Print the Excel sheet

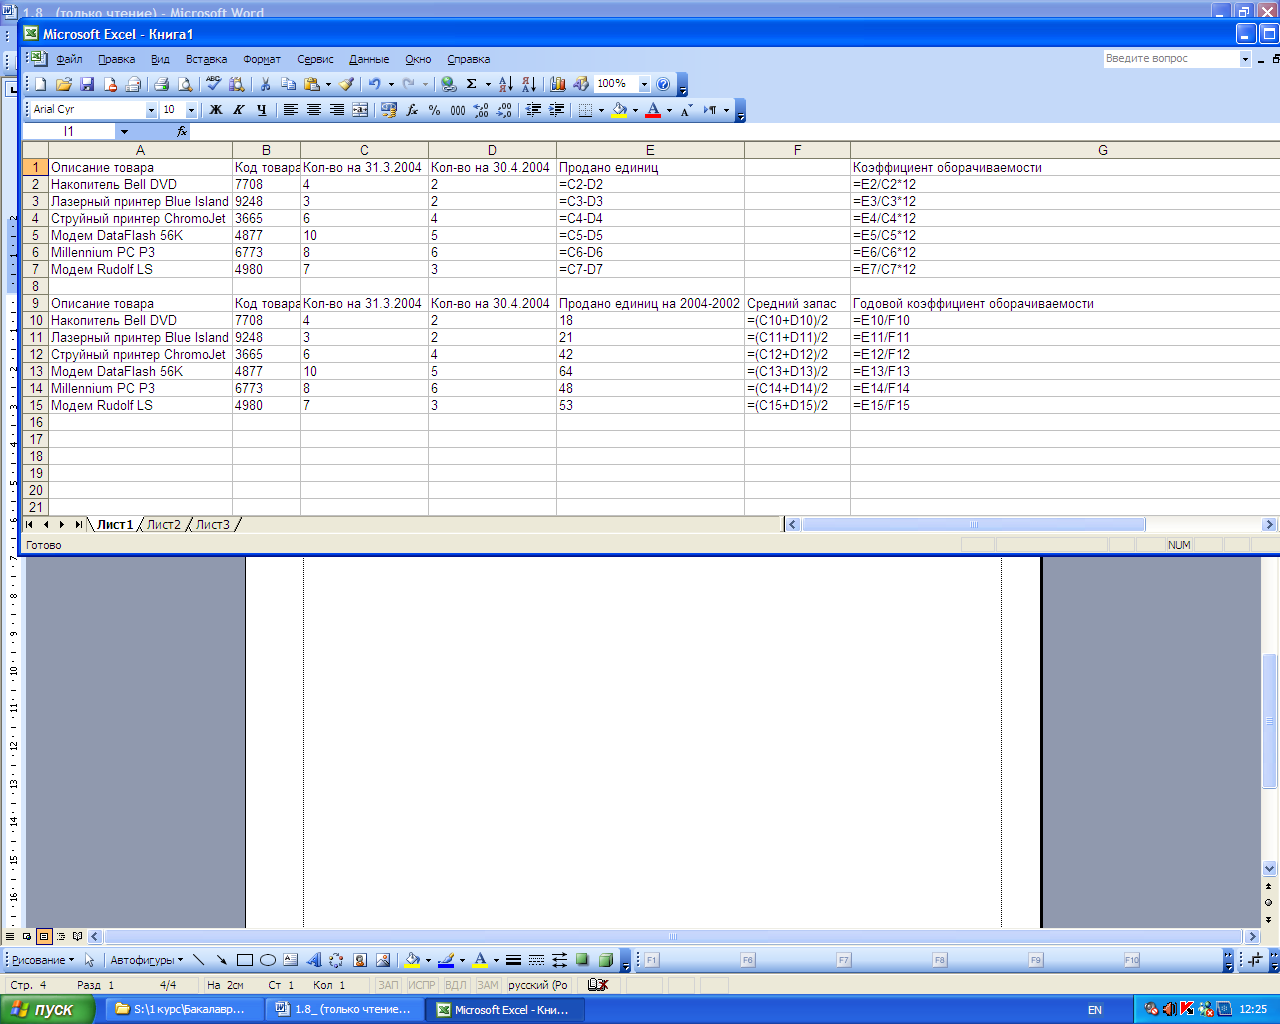pos(161,84)
